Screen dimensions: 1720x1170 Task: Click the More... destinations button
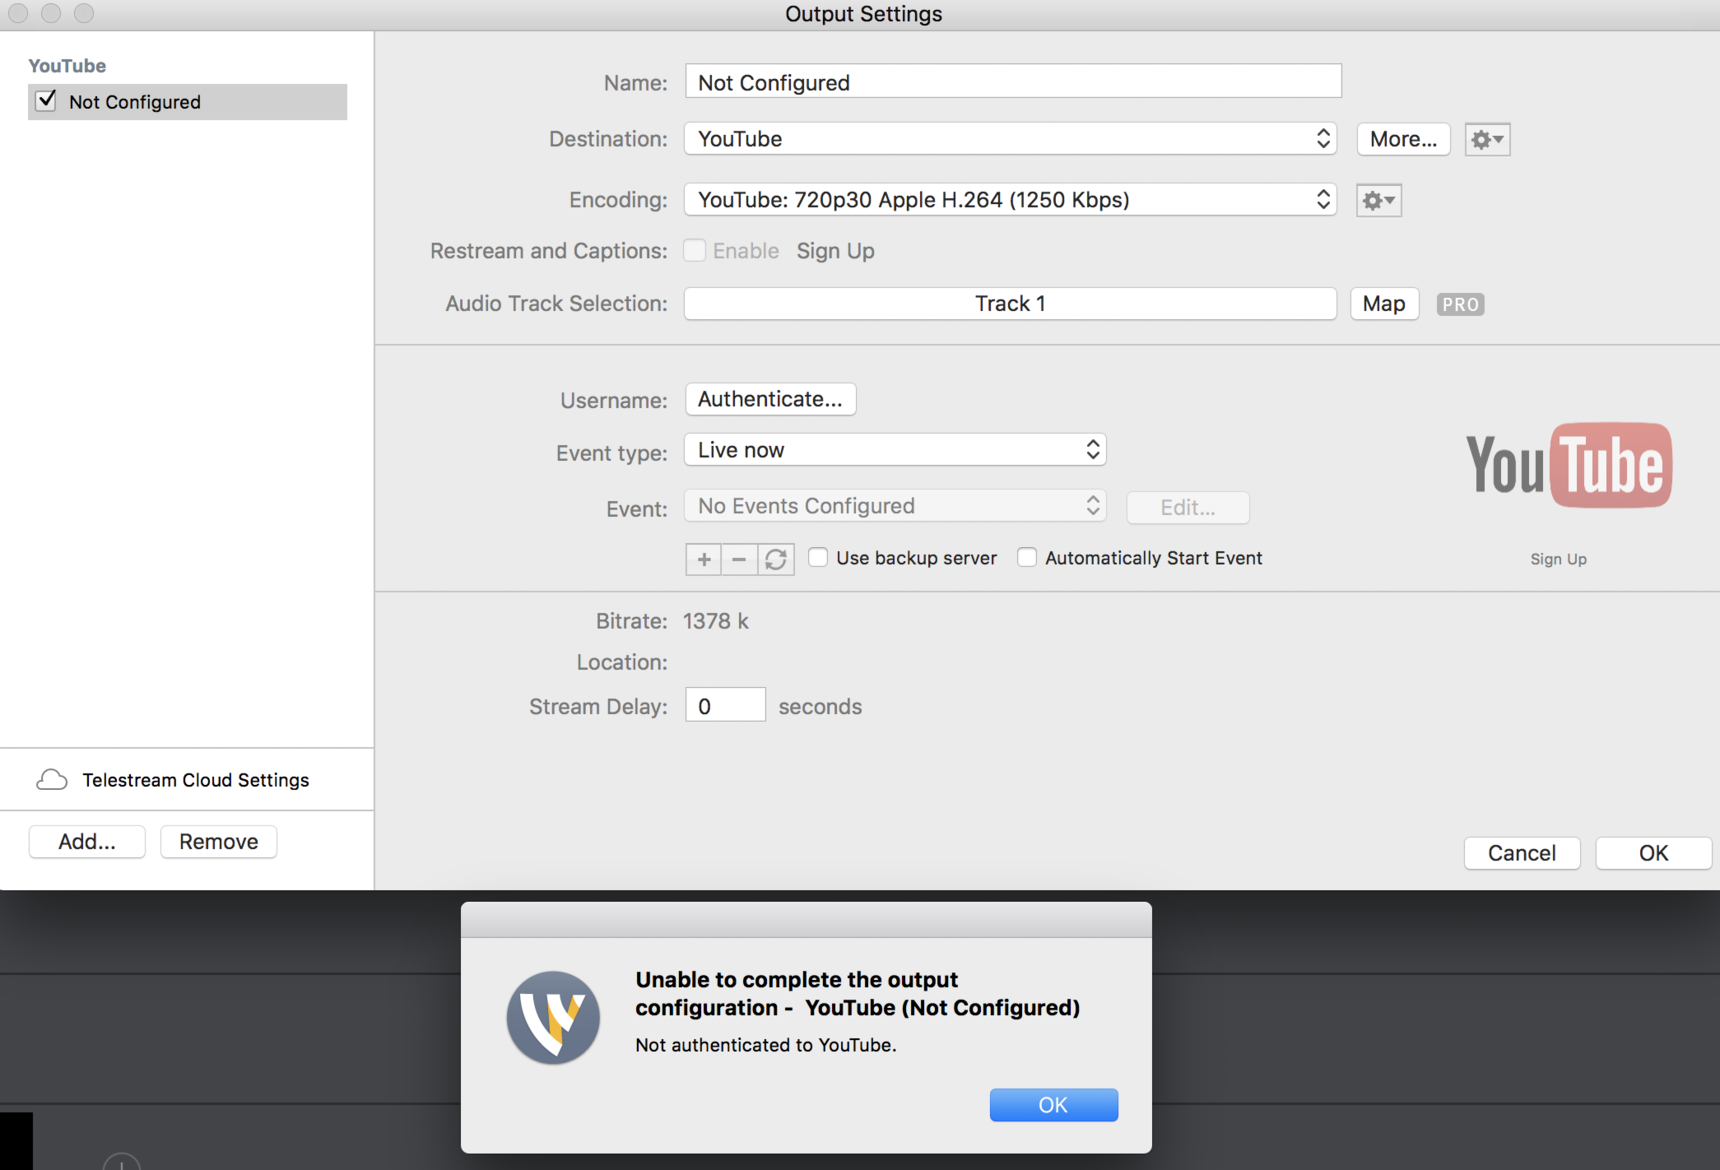pyautogui.click(x=1403, y=139)
